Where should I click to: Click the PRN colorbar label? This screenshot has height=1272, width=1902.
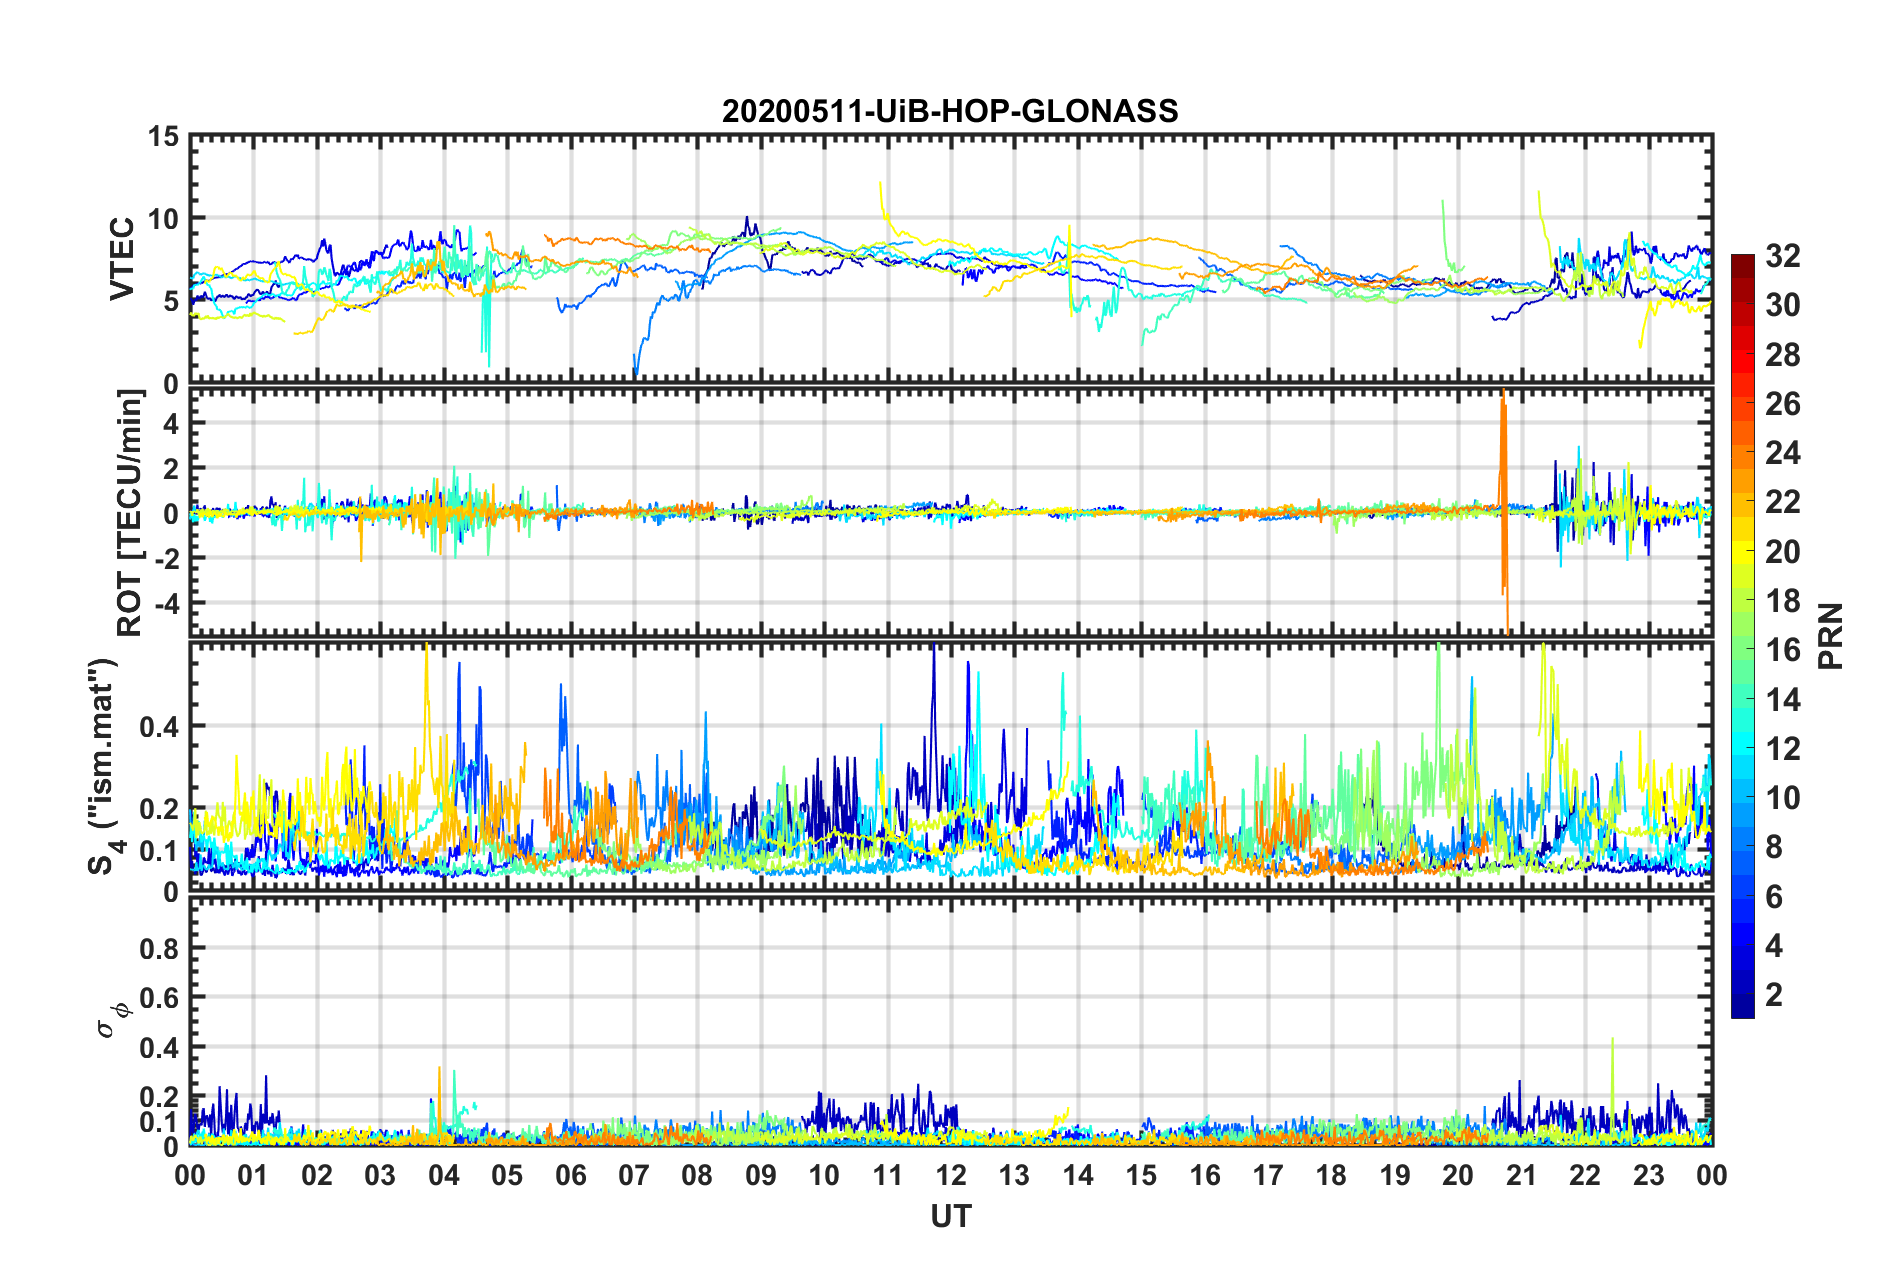point(1831,636)
